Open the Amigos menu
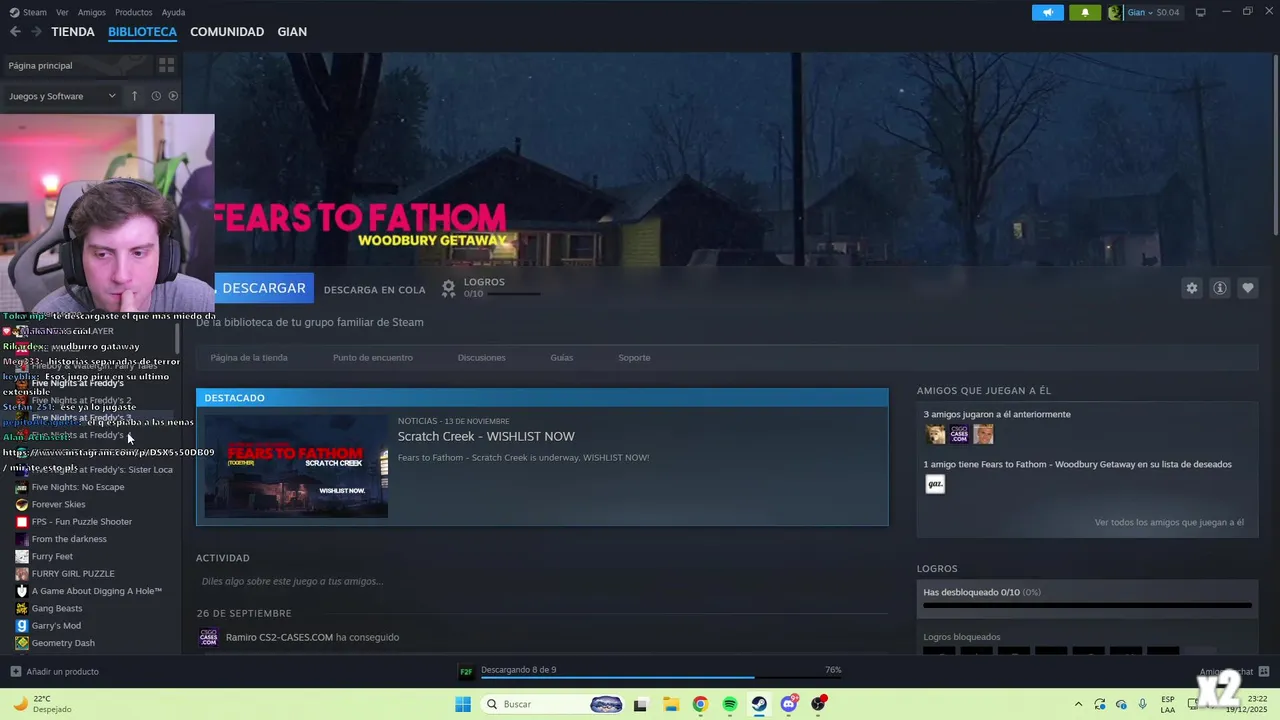1280x720 pixels. click(x=92, y=12)
